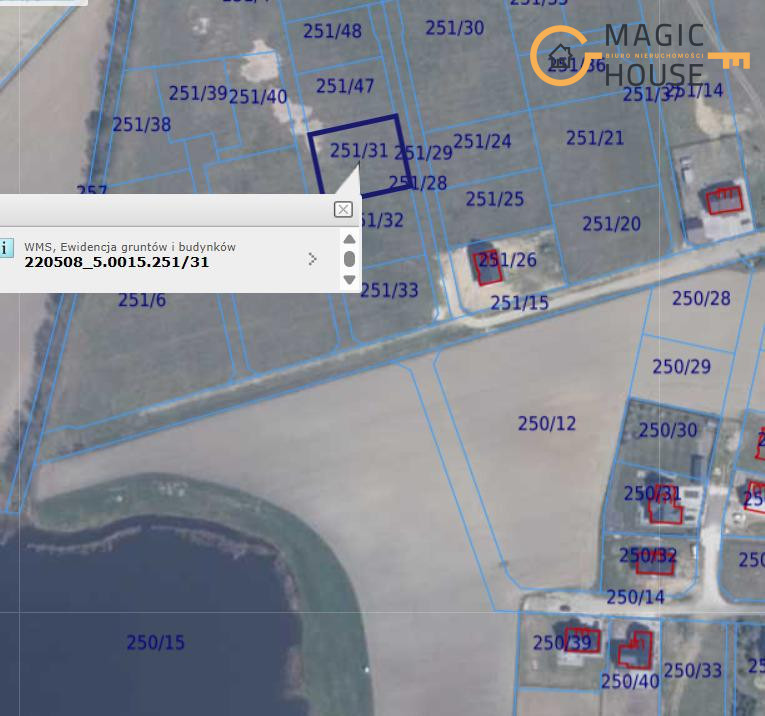Click the orange key icon in logo

pos(728,61)
